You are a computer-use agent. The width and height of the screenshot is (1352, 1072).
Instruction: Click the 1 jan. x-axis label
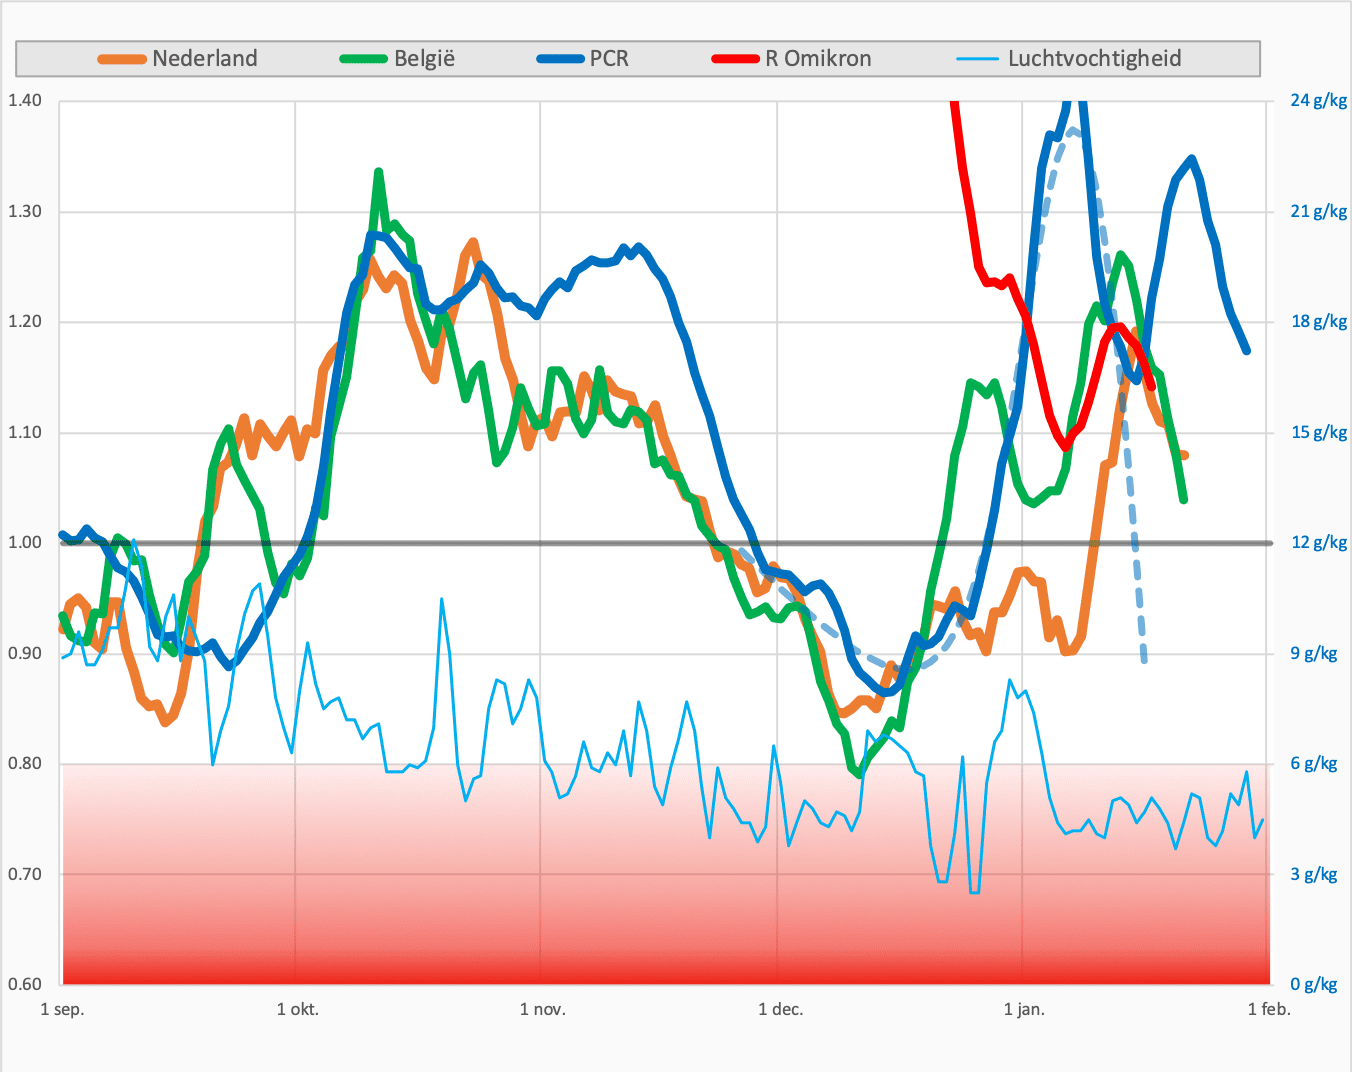[1024, 1009]
